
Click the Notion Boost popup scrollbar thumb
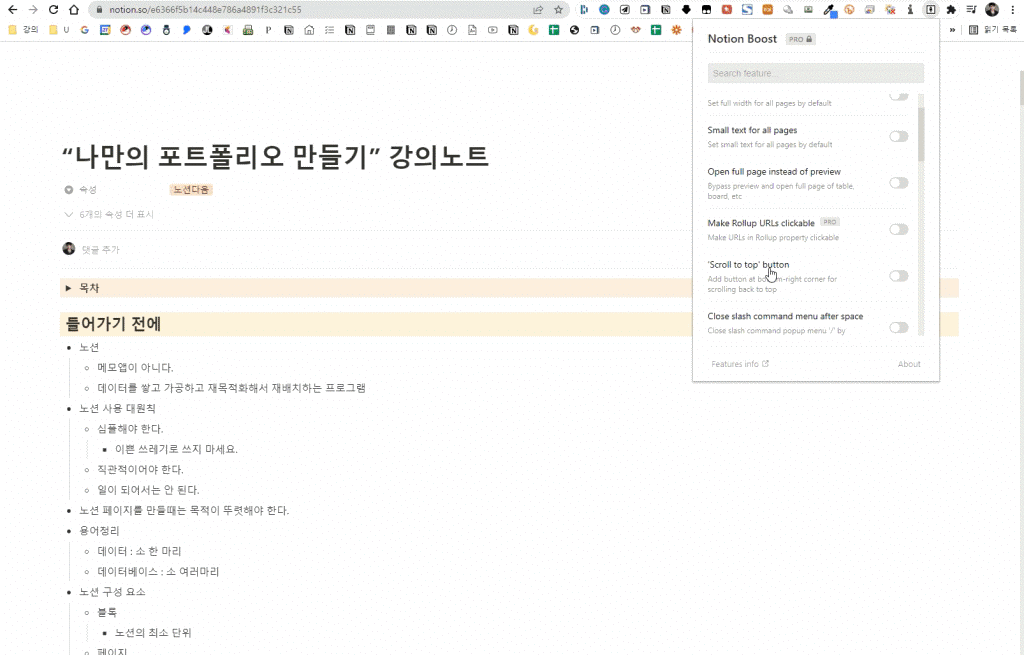[921, 134]
